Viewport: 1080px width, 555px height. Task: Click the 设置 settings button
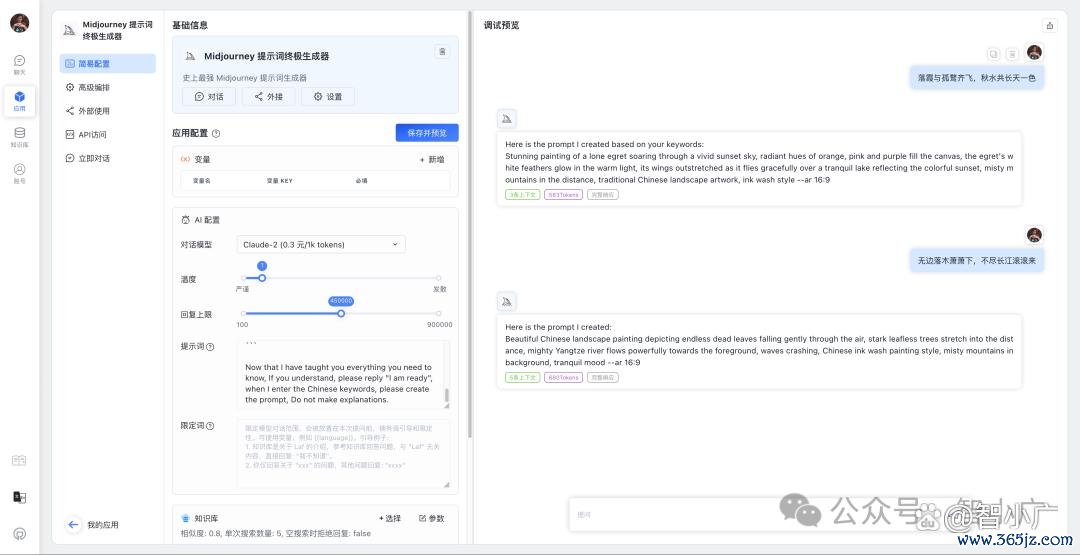click(x=328, y=97)
